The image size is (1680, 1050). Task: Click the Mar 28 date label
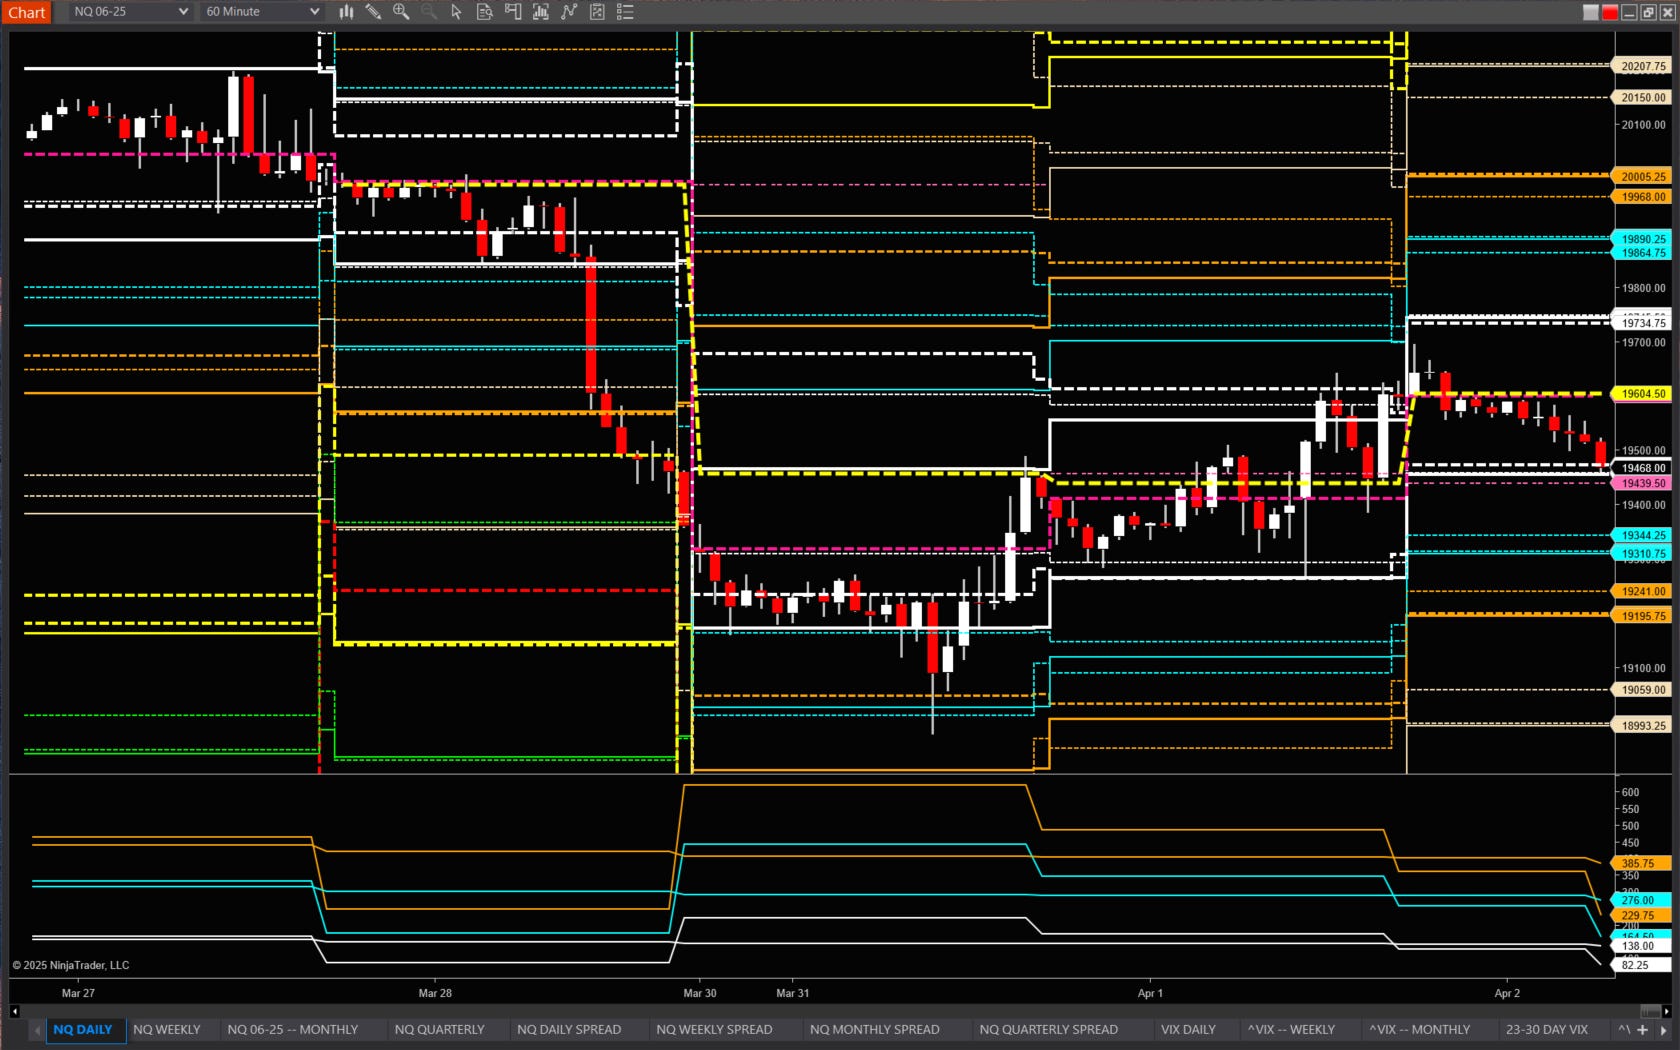[x=435, y=993]
